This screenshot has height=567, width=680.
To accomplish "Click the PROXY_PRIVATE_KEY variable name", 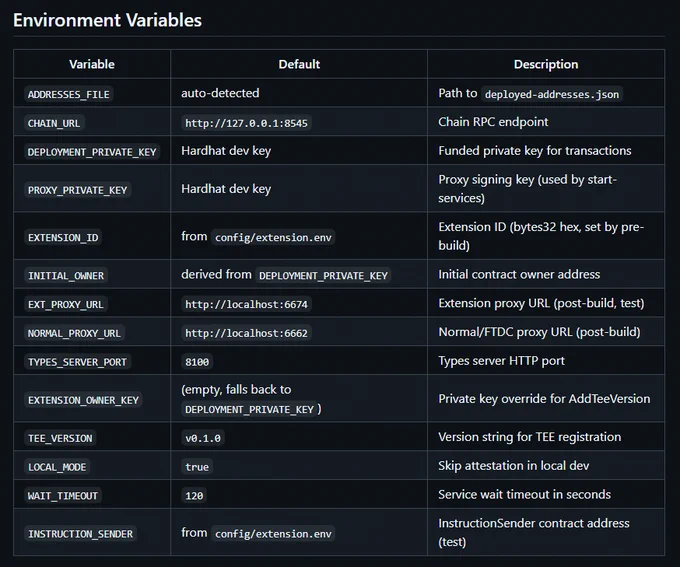I will click(78, 190).
